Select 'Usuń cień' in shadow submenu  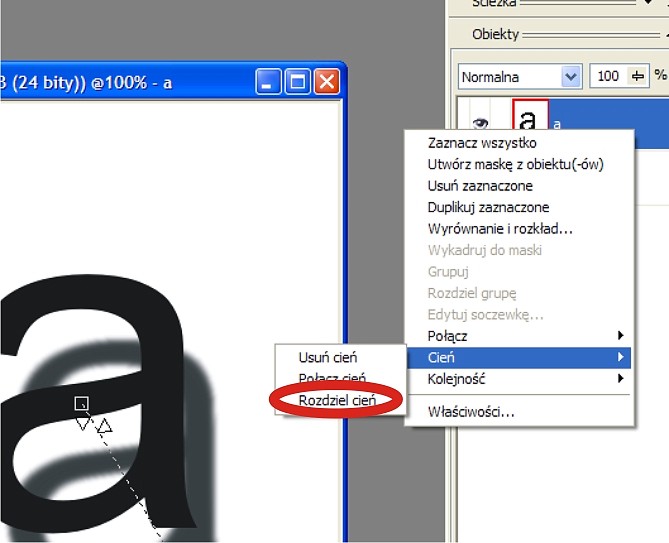(328, 357)
